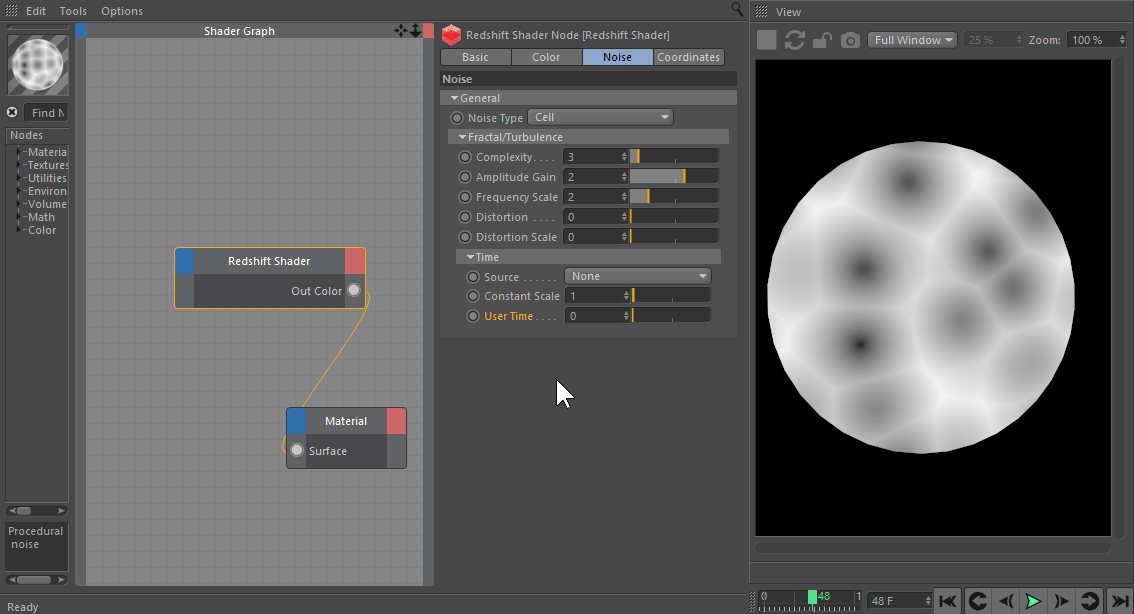The width and height of the screenshot is (1134, 614).
Task: Expand the Materials tree node
Action: [19, 152]
